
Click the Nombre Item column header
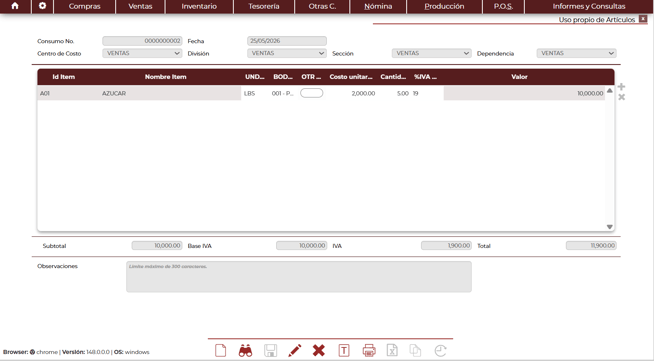coord(166,77)
